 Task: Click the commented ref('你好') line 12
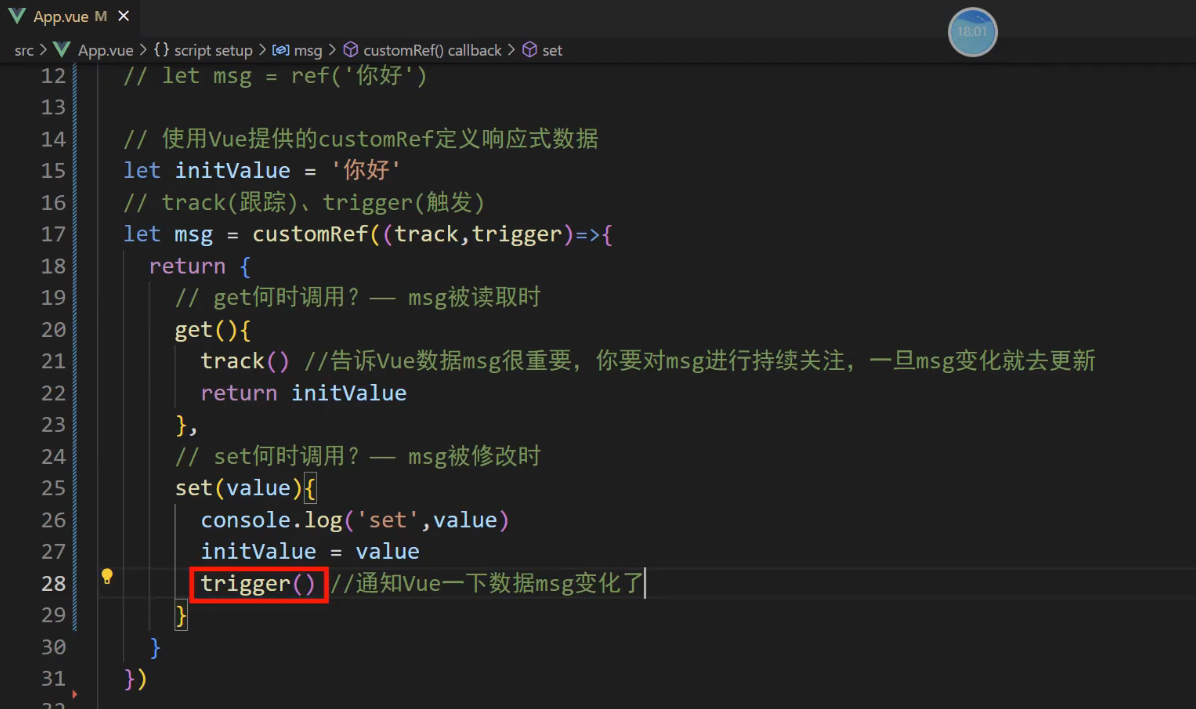click(x=275, y=75)
